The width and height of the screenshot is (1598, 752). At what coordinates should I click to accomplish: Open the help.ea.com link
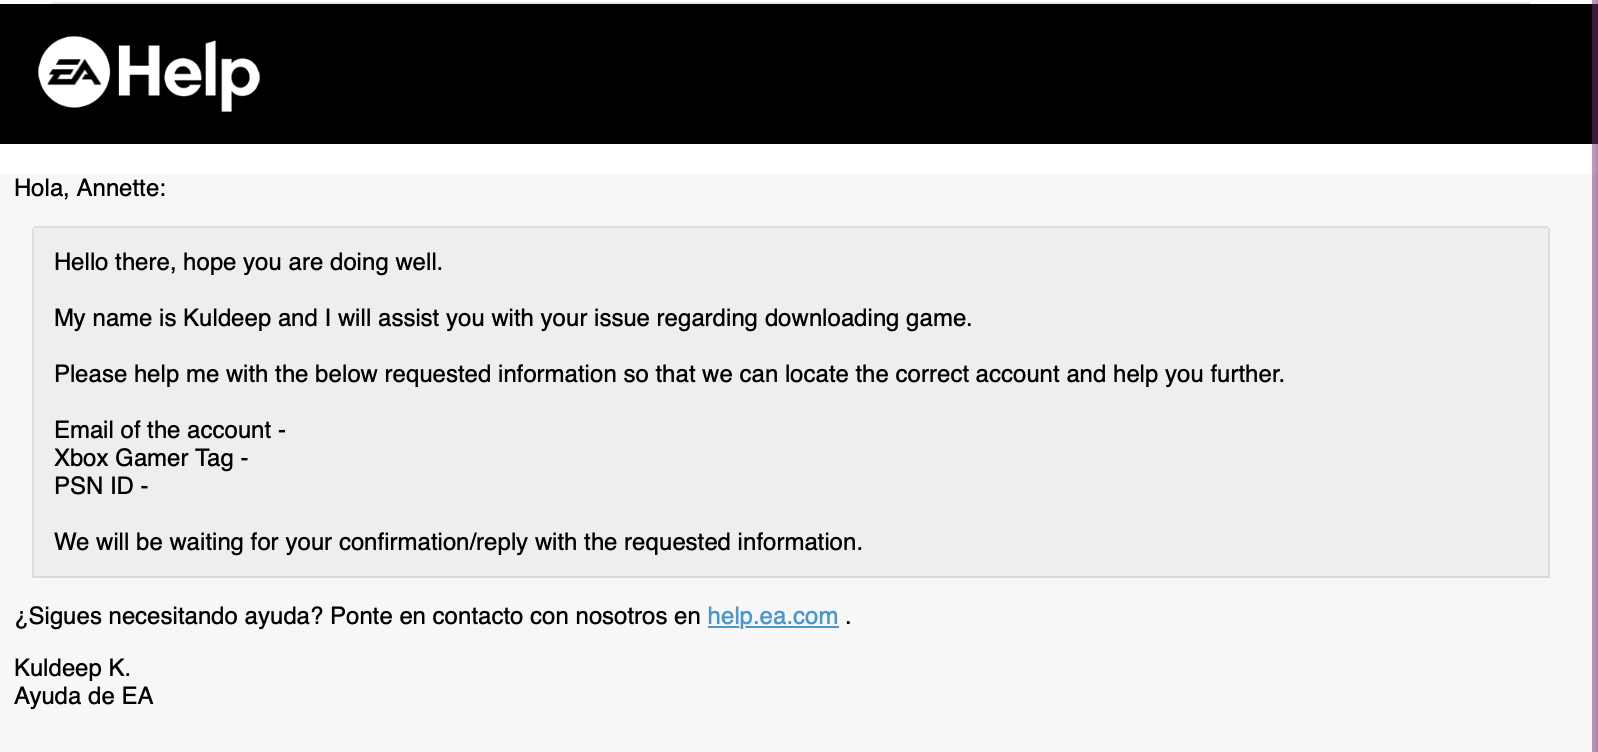(x=773, y=616)
